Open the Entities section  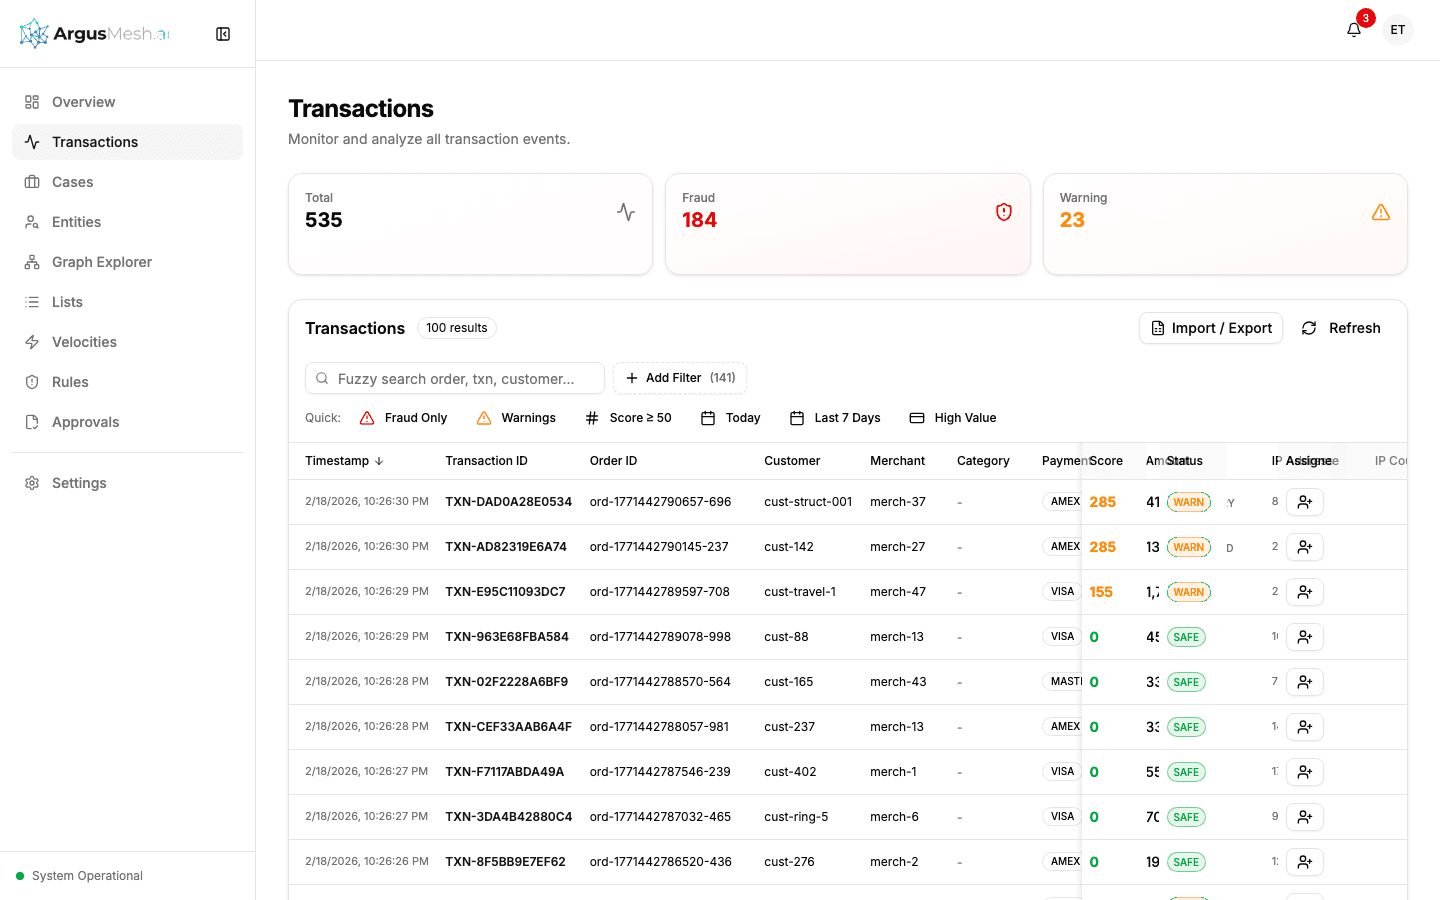coord(76,222)
